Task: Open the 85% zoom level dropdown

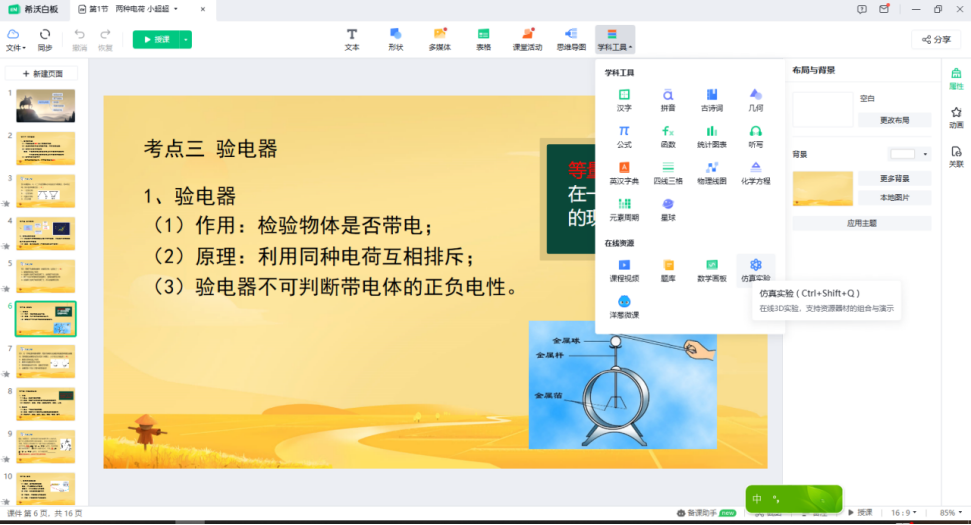Action: pyautogui.click(x=951, y=512)
